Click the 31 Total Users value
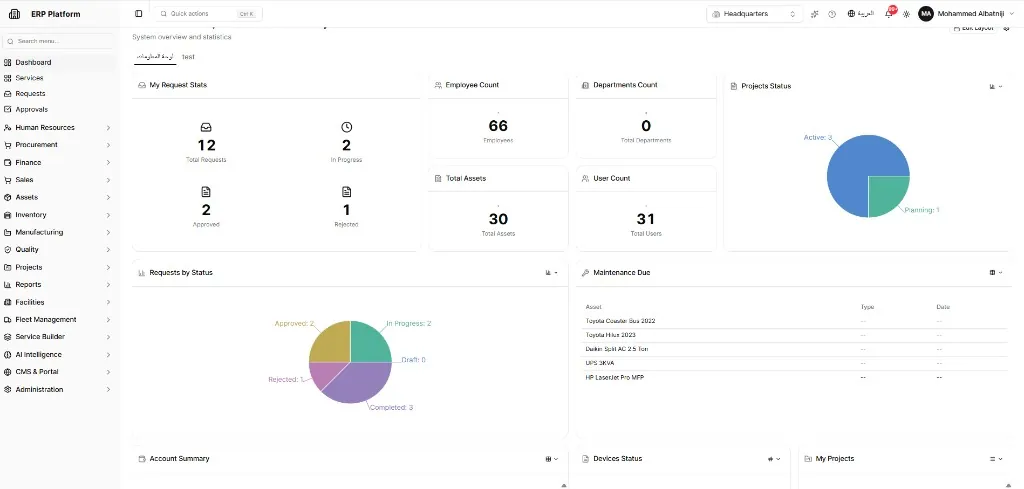The height and width of the screenshot is (489, 1024). [646, 219]
